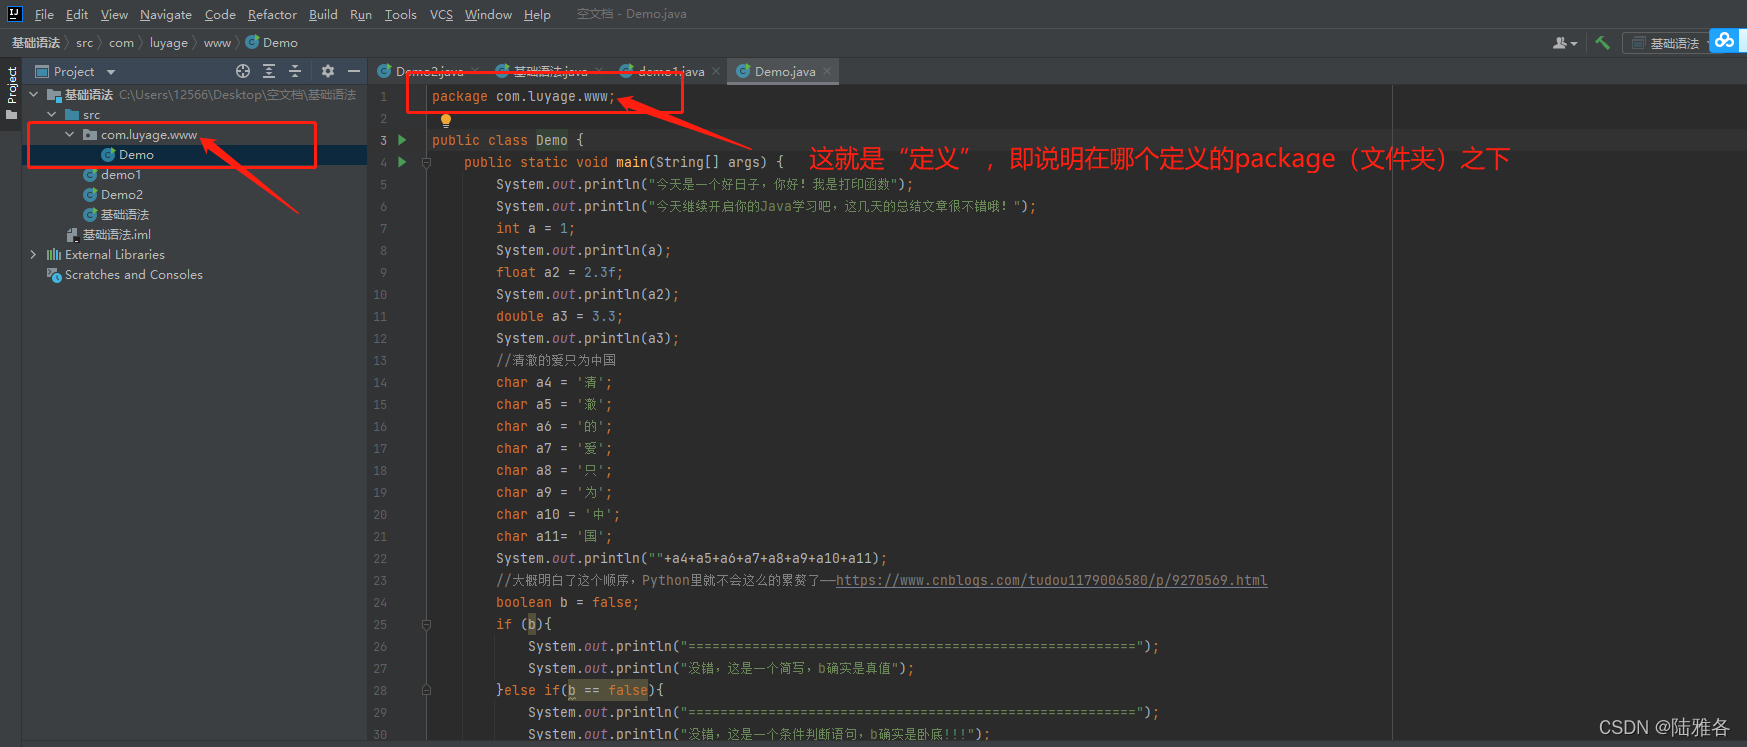Select the Demo class in project tree

[x=127, y=155]
